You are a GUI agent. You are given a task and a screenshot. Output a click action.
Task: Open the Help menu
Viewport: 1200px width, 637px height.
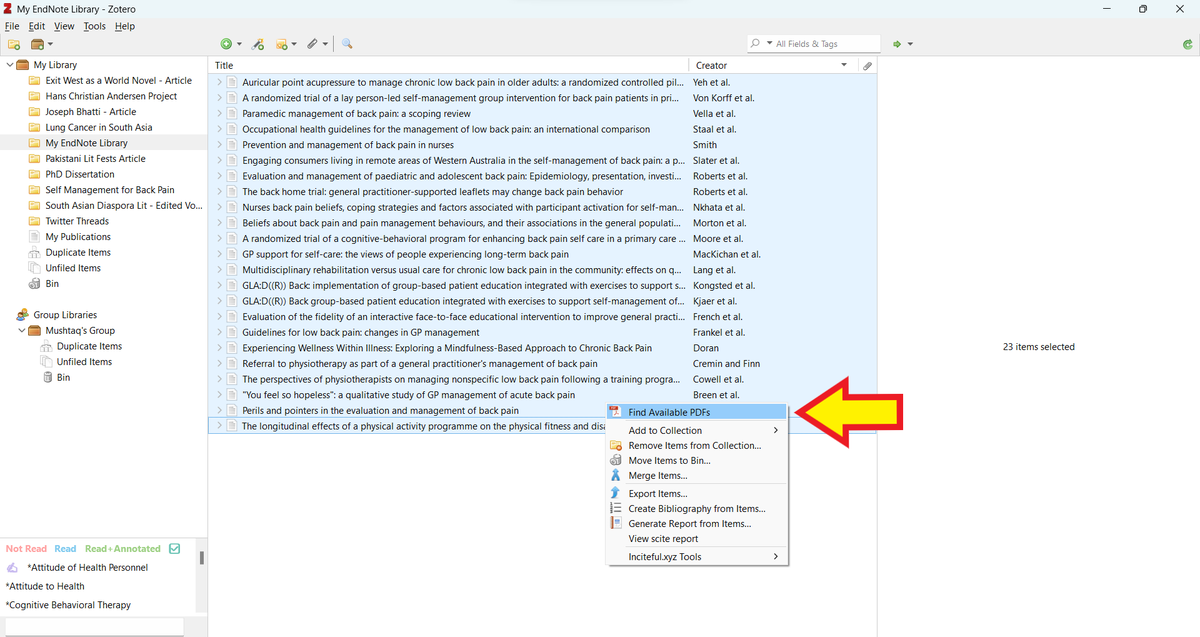(124, 26)
